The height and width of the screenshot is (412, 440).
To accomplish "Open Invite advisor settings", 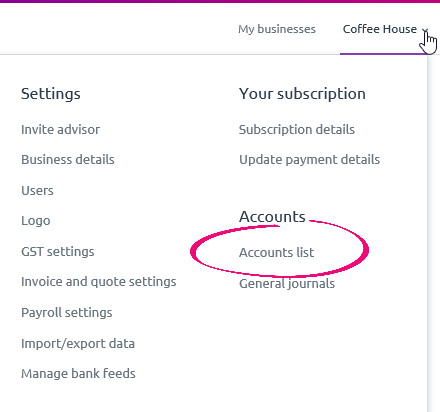I will click(x=60, y=129).
